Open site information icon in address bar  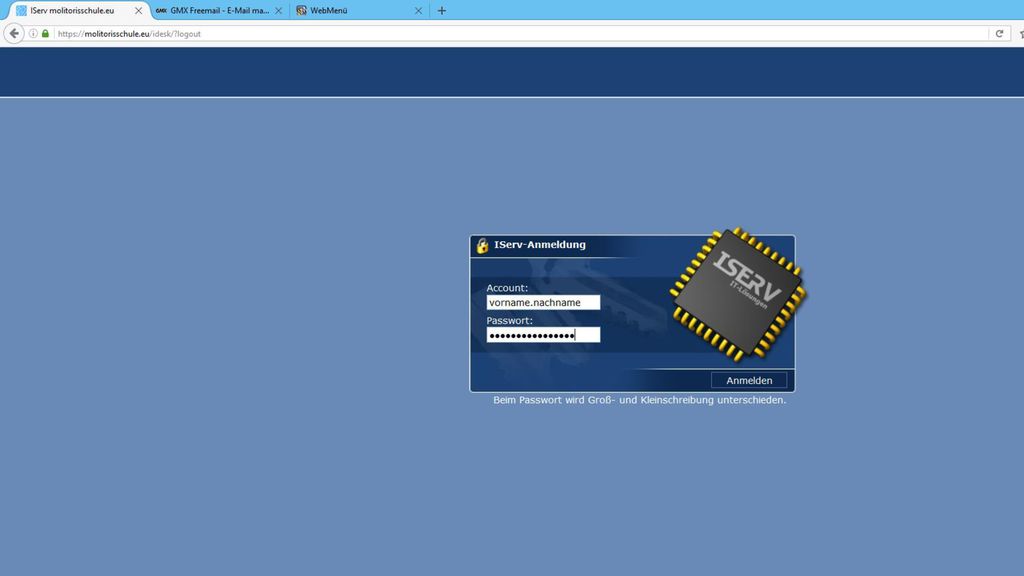[x=33, y=33]
